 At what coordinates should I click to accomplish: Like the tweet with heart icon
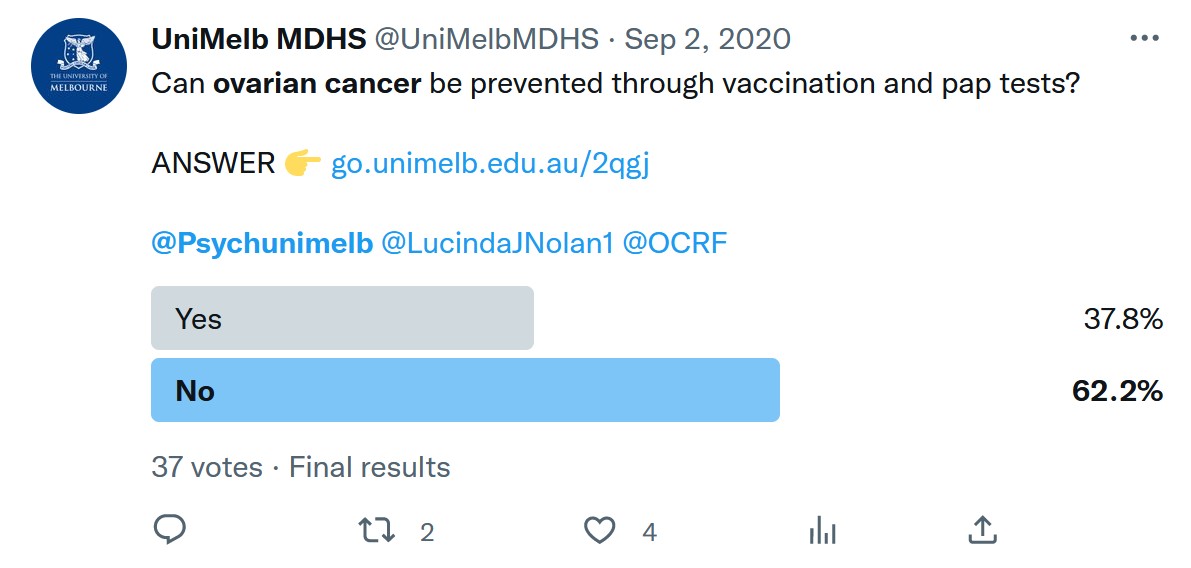pyautogui.click(x=599, y=530)
